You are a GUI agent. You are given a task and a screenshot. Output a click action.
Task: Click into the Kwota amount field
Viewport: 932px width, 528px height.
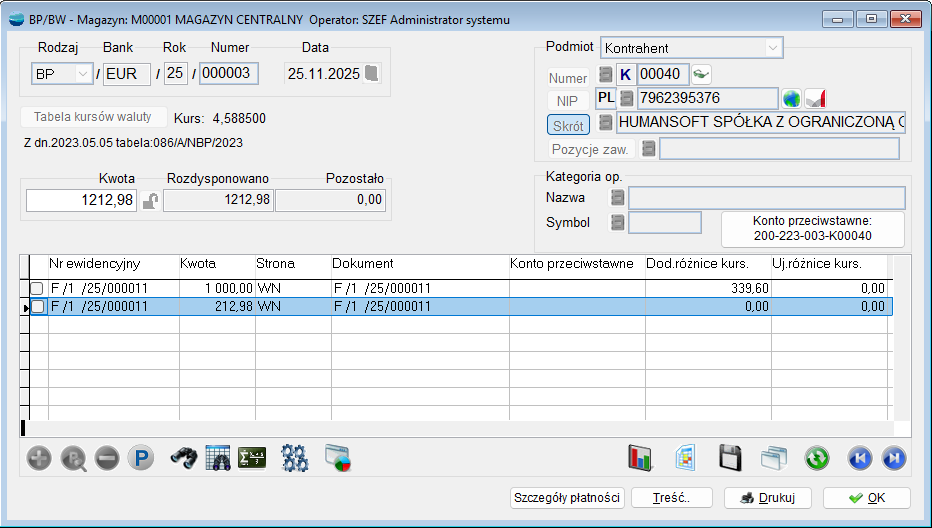coord(81,200)
